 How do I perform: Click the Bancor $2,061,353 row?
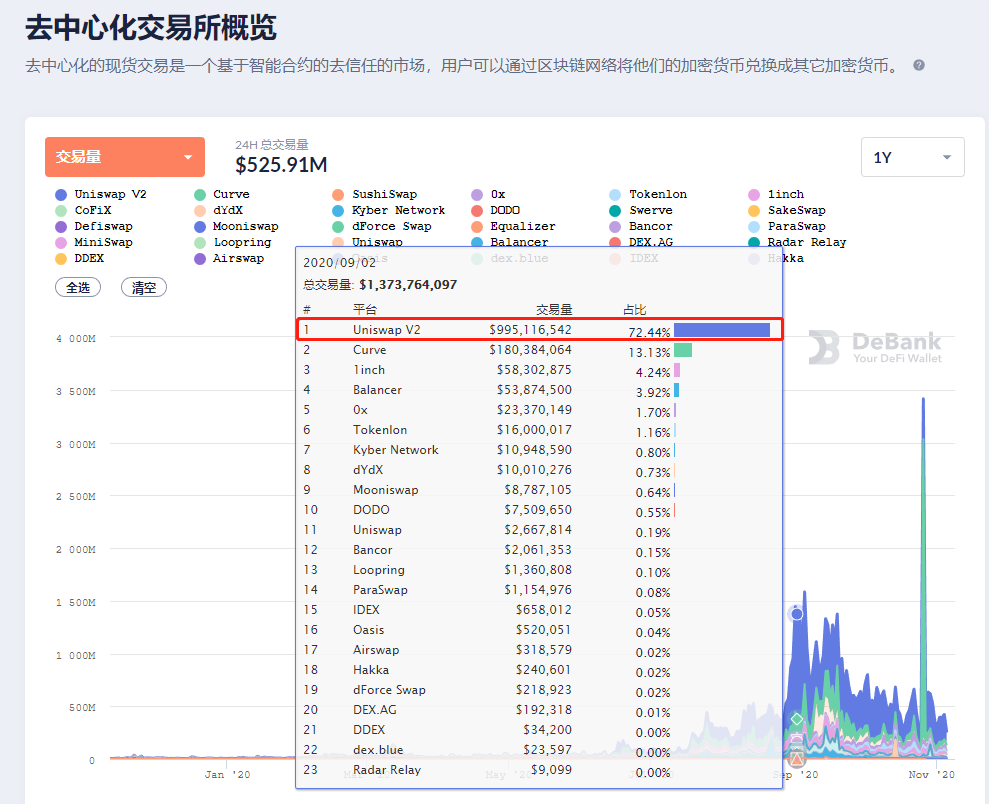540,550
